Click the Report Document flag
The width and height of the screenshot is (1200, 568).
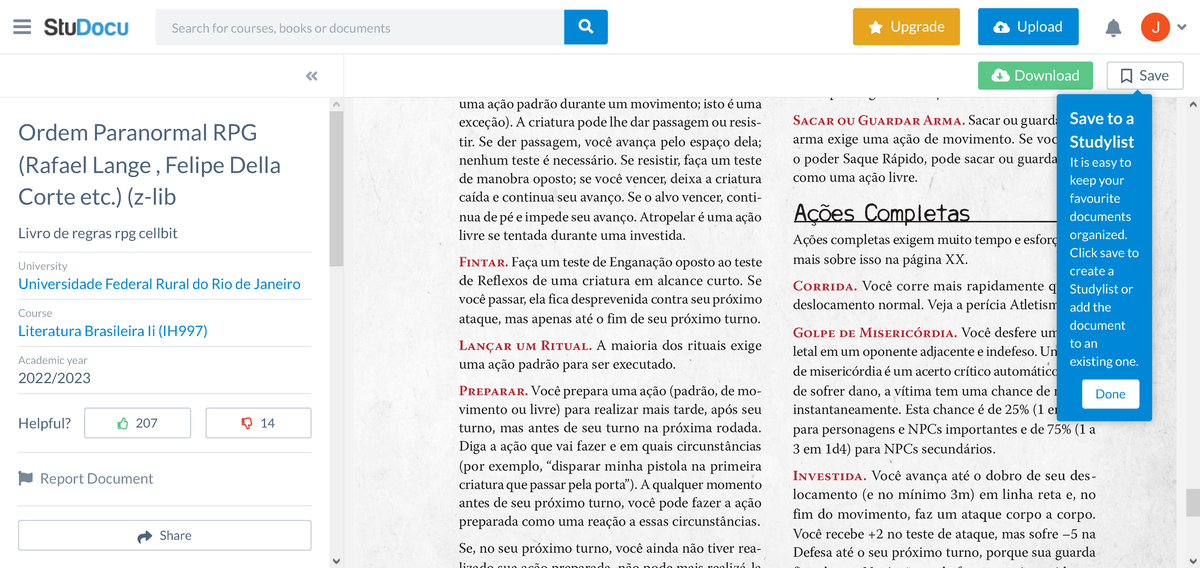[86, 479]
